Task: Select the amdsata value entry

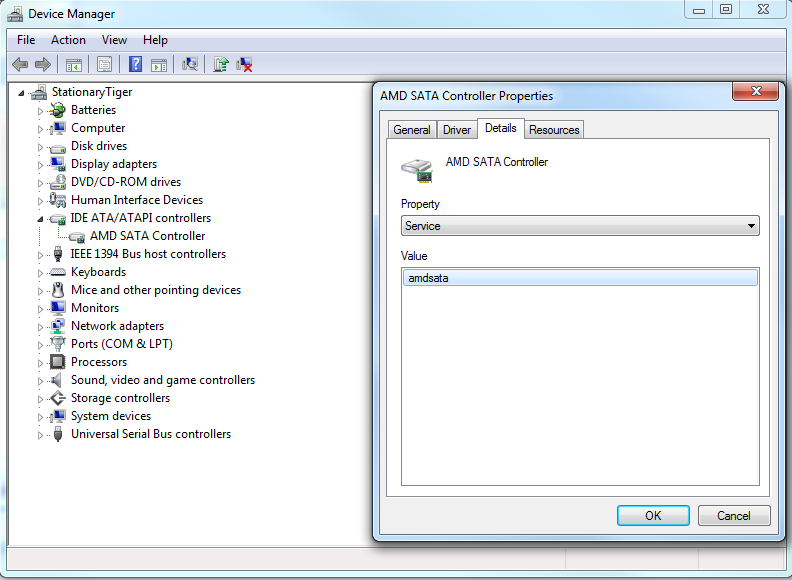Action: point(580,278)
